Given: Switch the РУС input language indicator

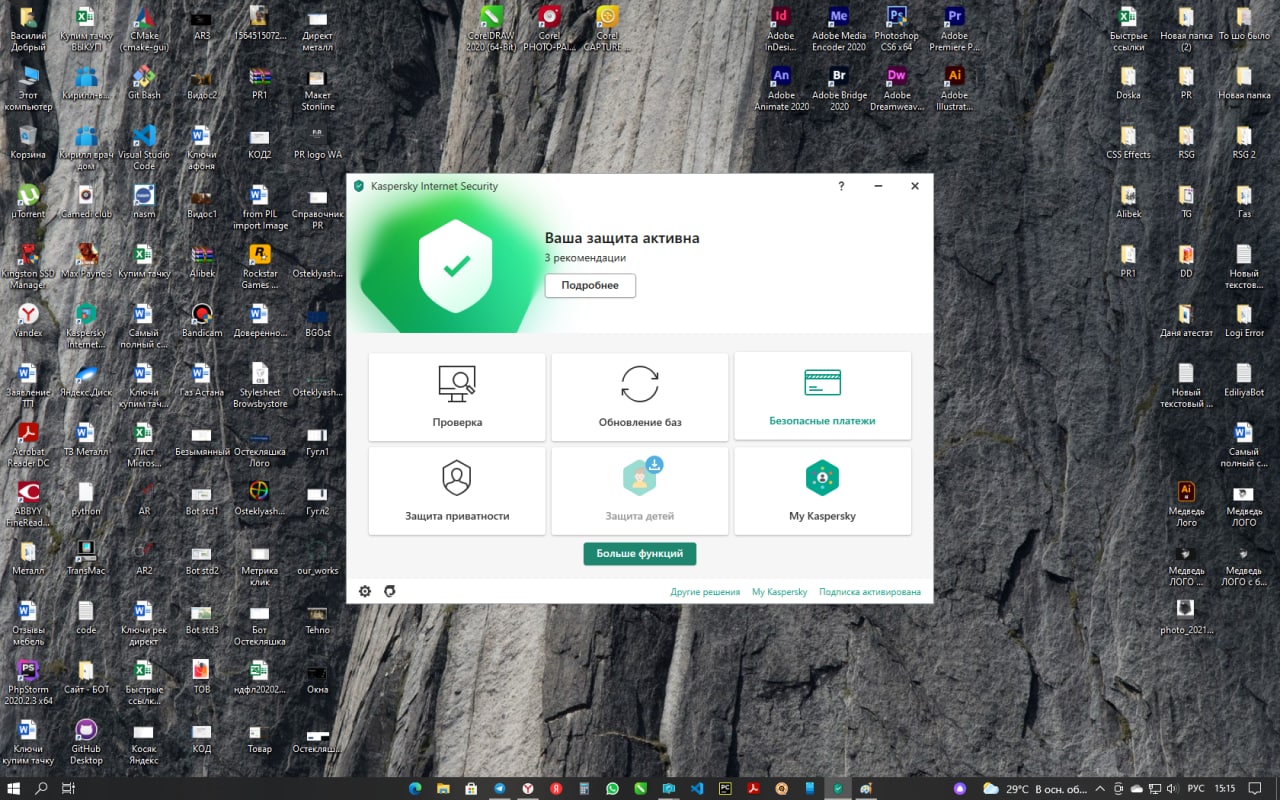Looking at the screenshot, I should [1195, 788].
